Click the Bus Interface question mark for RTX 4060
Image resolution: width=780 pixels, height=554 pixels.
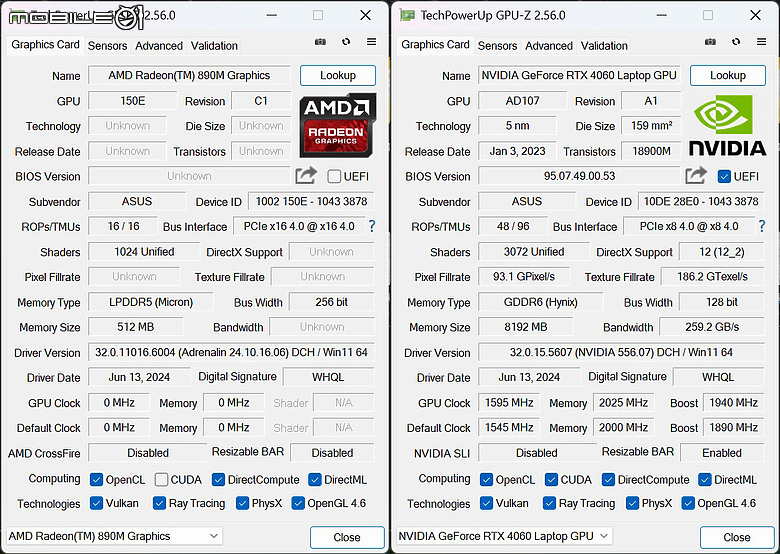tap(762, 227)
